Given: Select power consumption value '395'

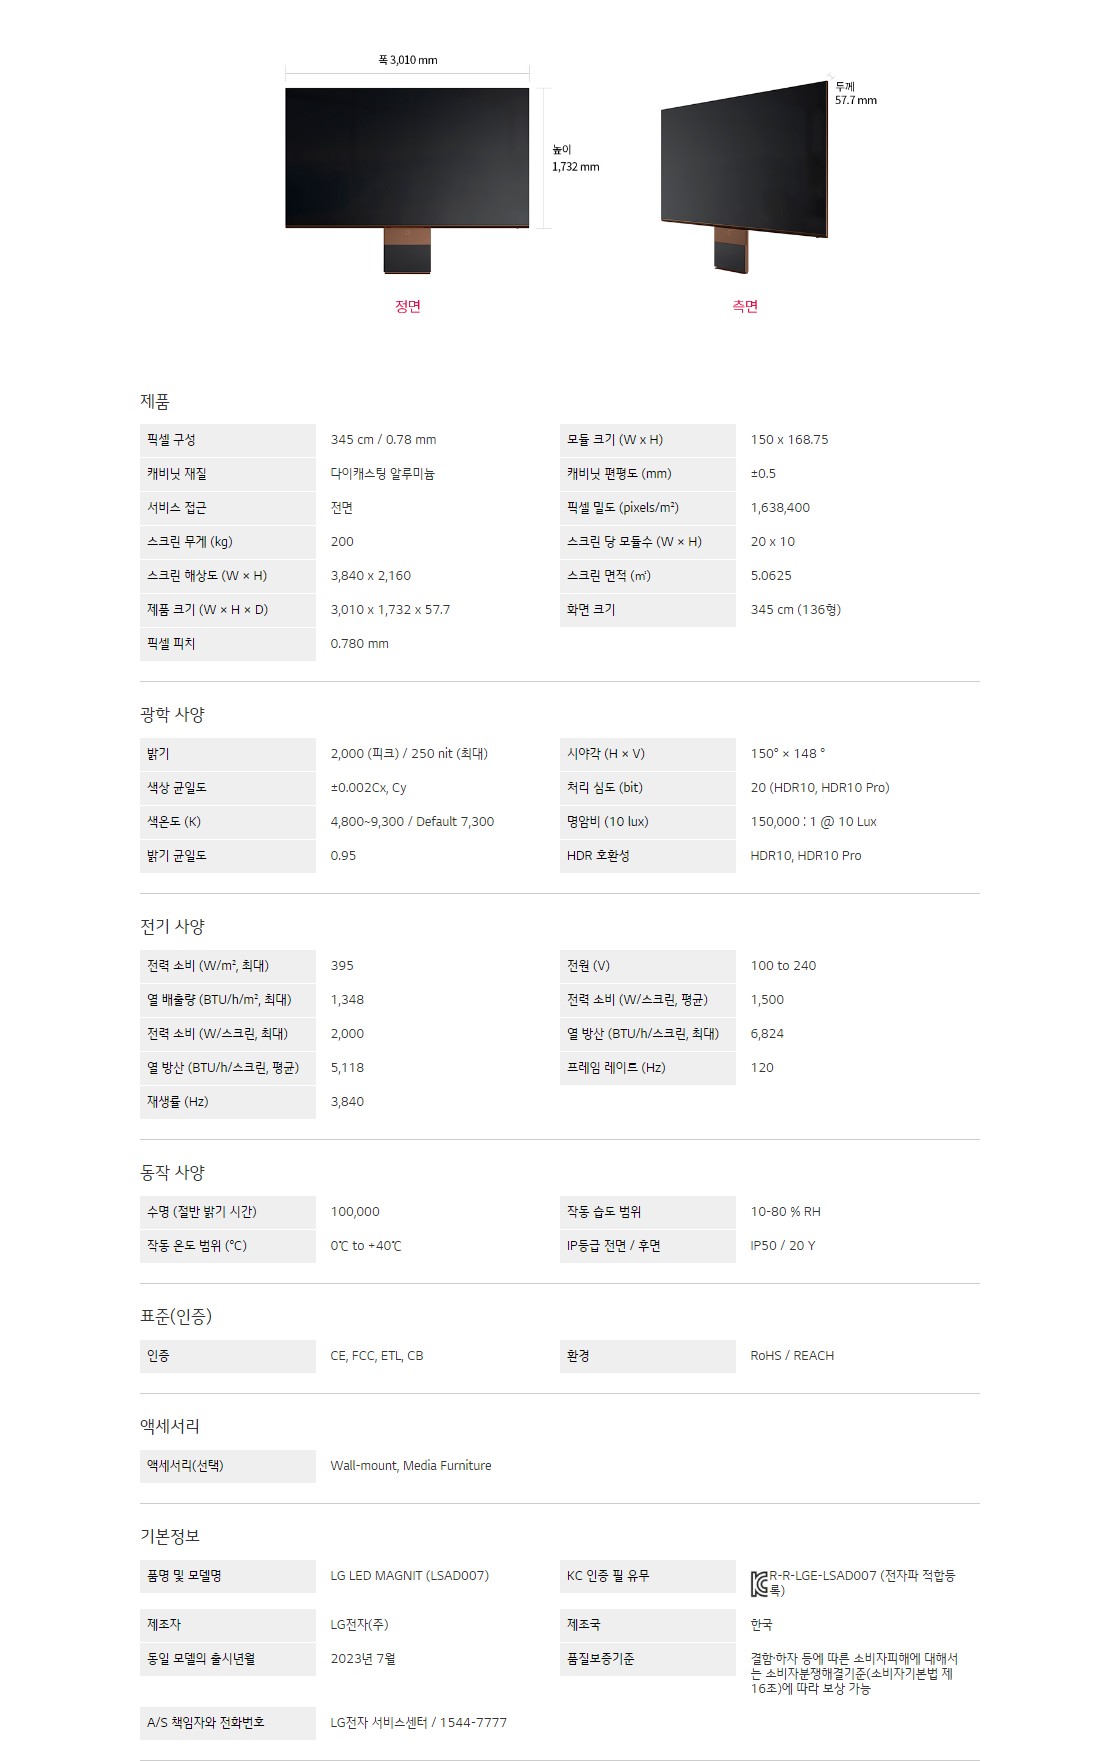Looking at the screenshot, I should click(342, 966).
